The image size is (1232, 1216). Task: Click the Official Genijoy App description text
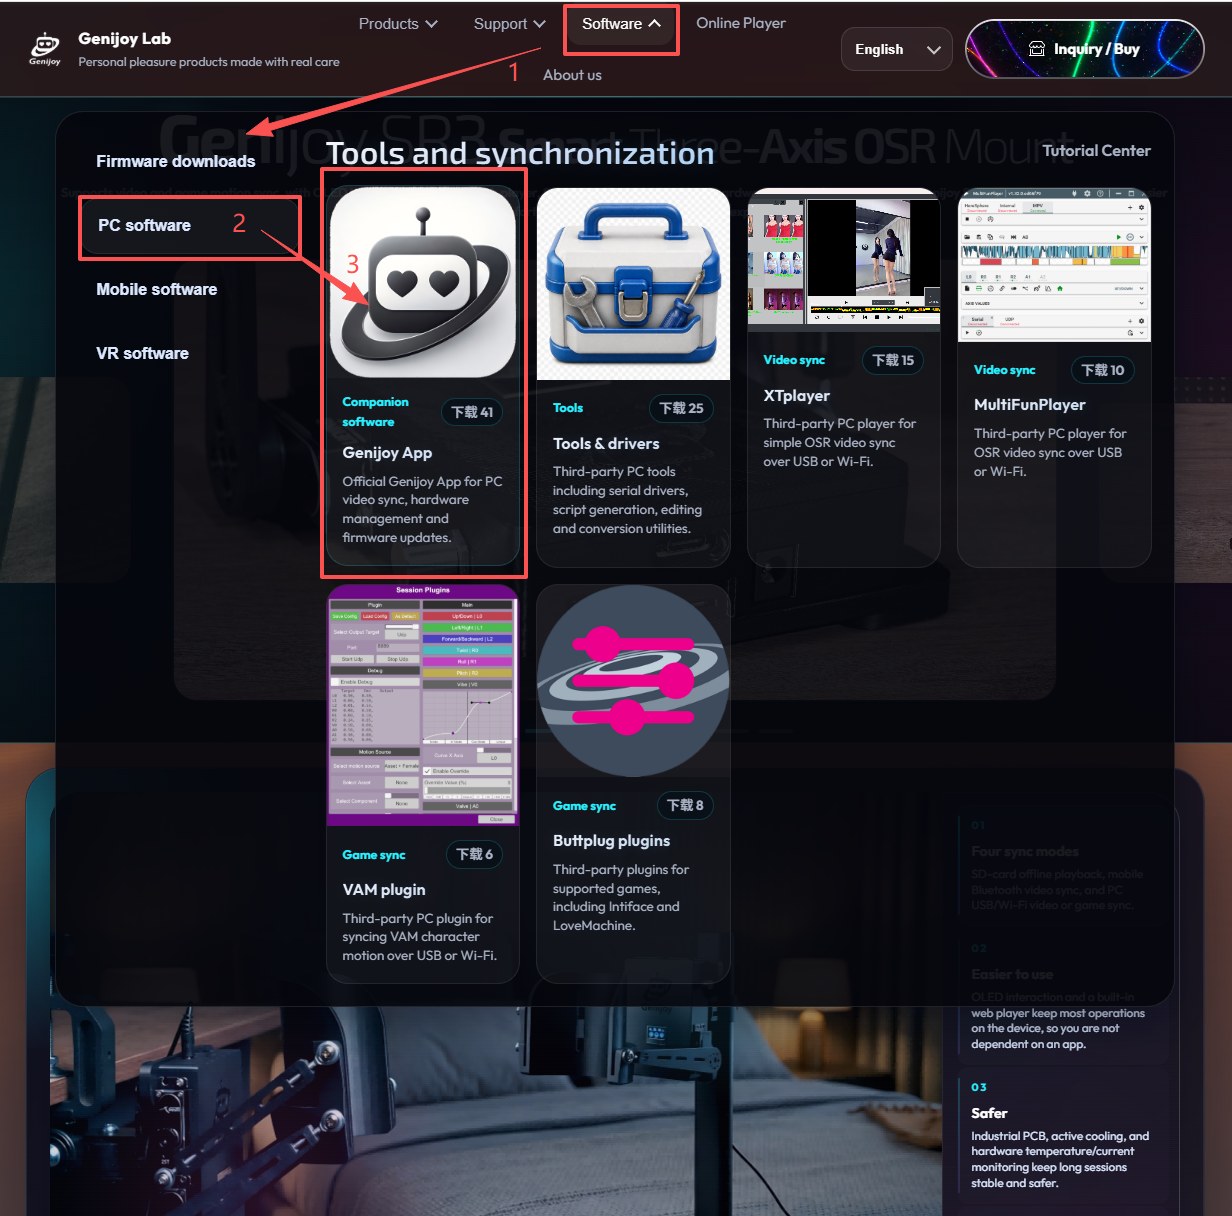(422, 509)
